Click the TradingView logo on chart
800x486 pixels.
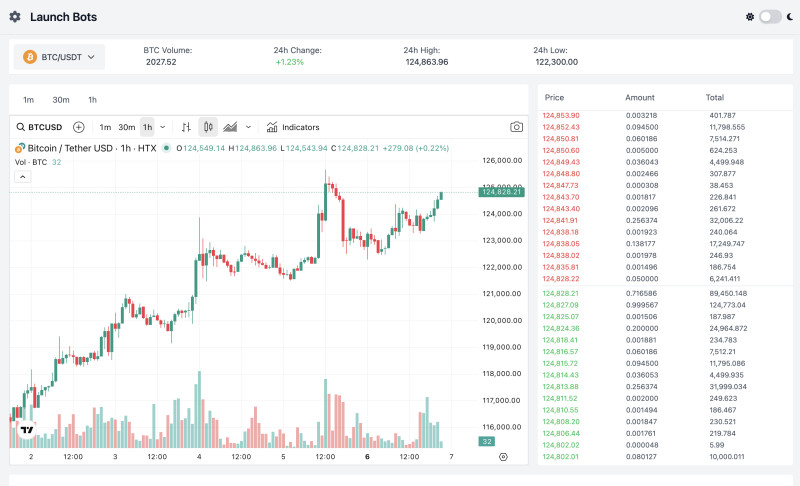27,430
